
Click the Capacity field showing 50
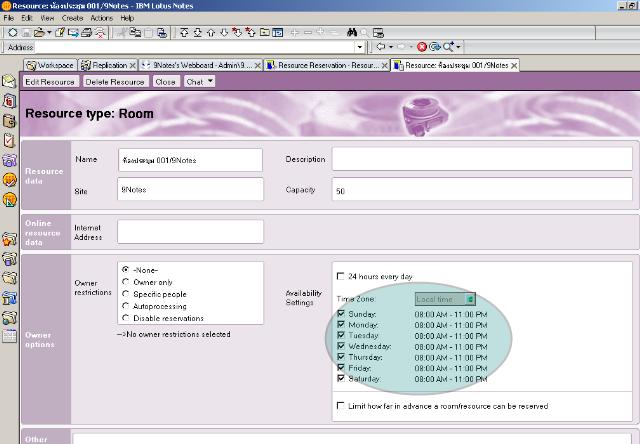click(482, 189)
